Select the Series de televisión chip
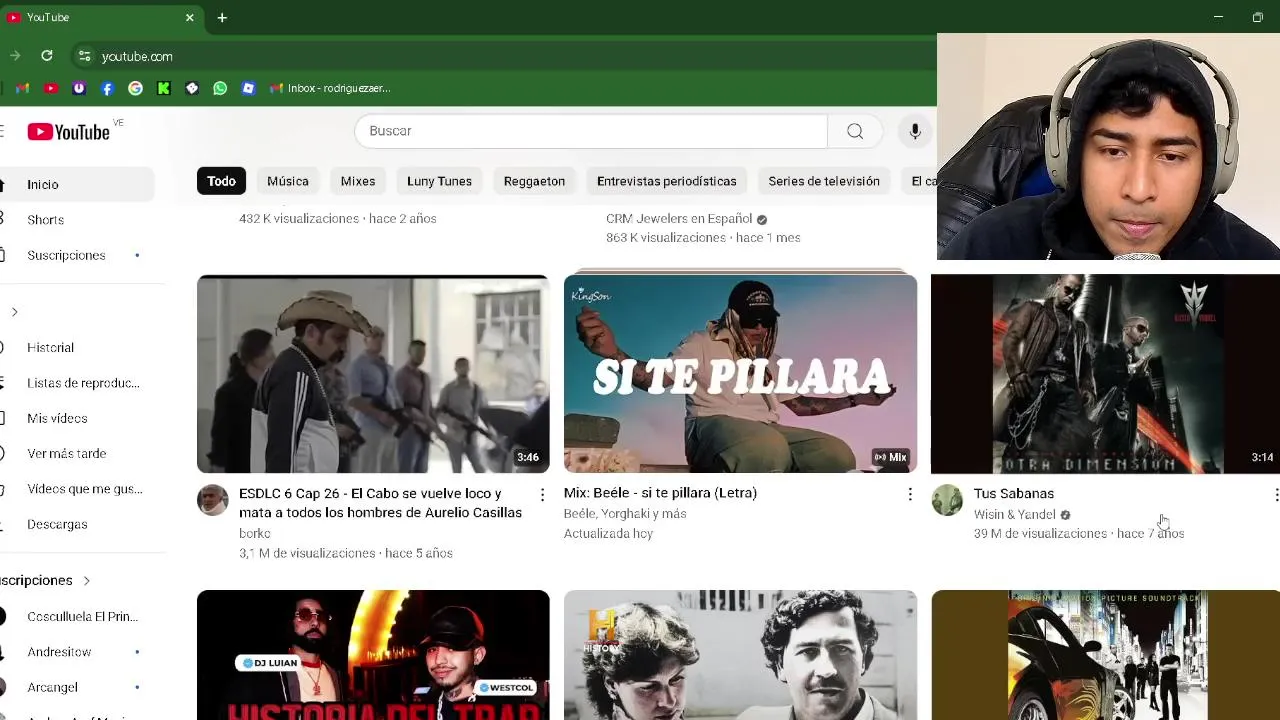The width and height of the screenshot is (1280, 720). click(x=824, y=181)
